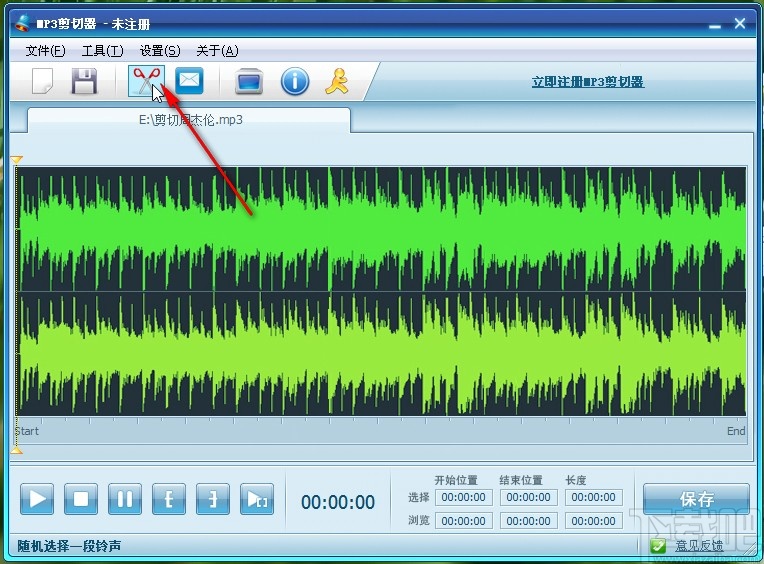This screenshot has width=764, height=564.
Task: Click the 浏览 开始位置 time field
Action: tap(463, 521)
